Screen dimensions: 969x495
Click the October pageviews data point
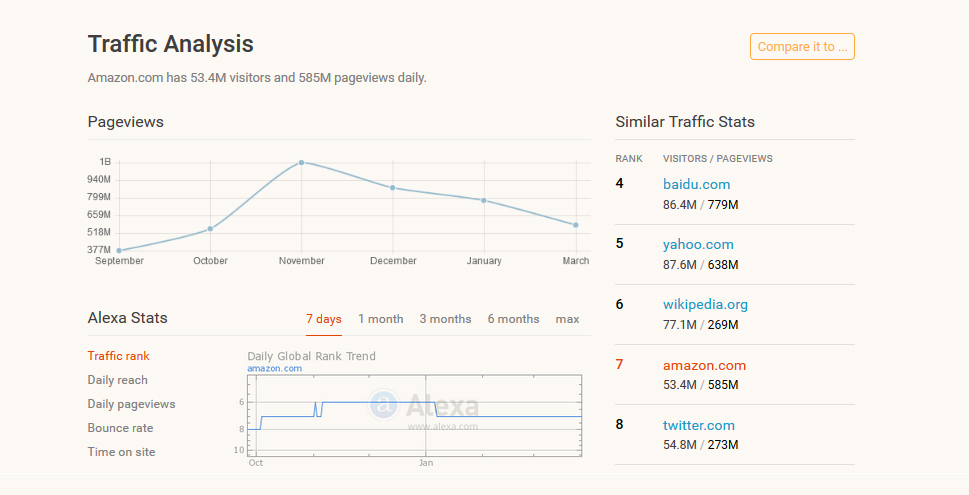point(210,229)
